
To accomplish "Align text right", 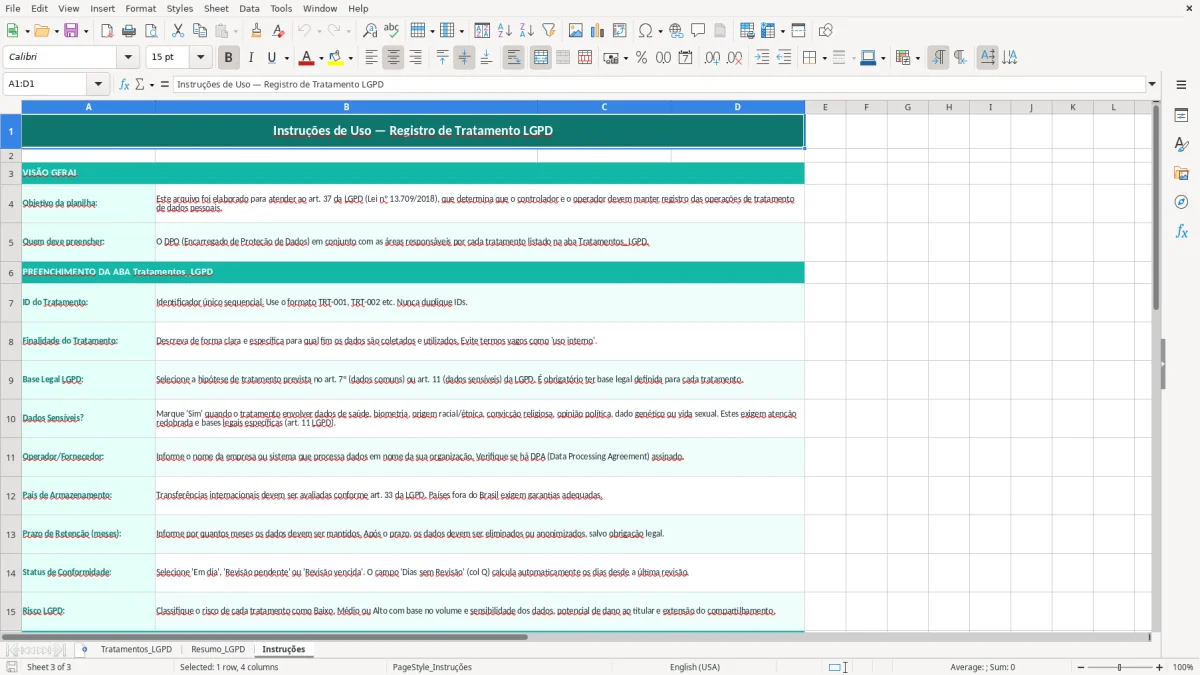I will (x=415, y=58).
